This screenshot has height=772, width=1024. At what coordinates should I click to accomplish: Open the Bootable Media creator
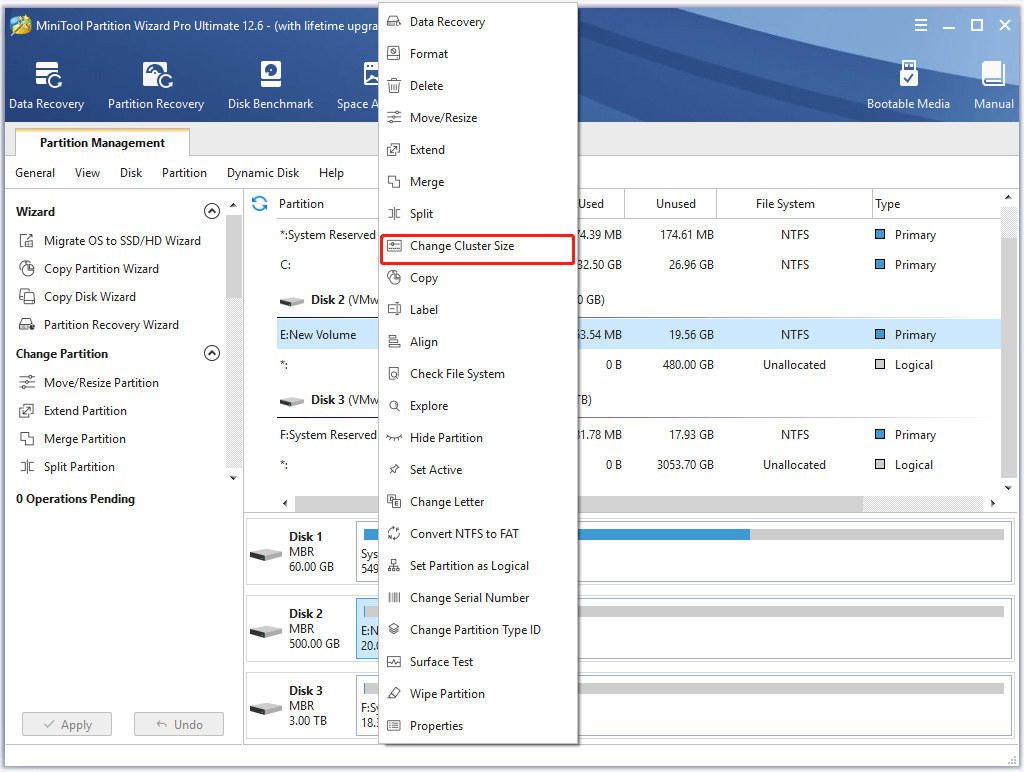click(908, 84)
